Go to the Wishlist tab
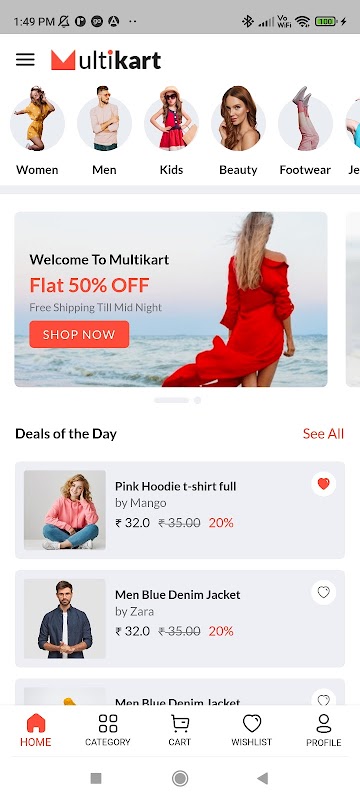The height and width of the screenshot is (800, 360). pyautogui.click(x=251, y=730)
